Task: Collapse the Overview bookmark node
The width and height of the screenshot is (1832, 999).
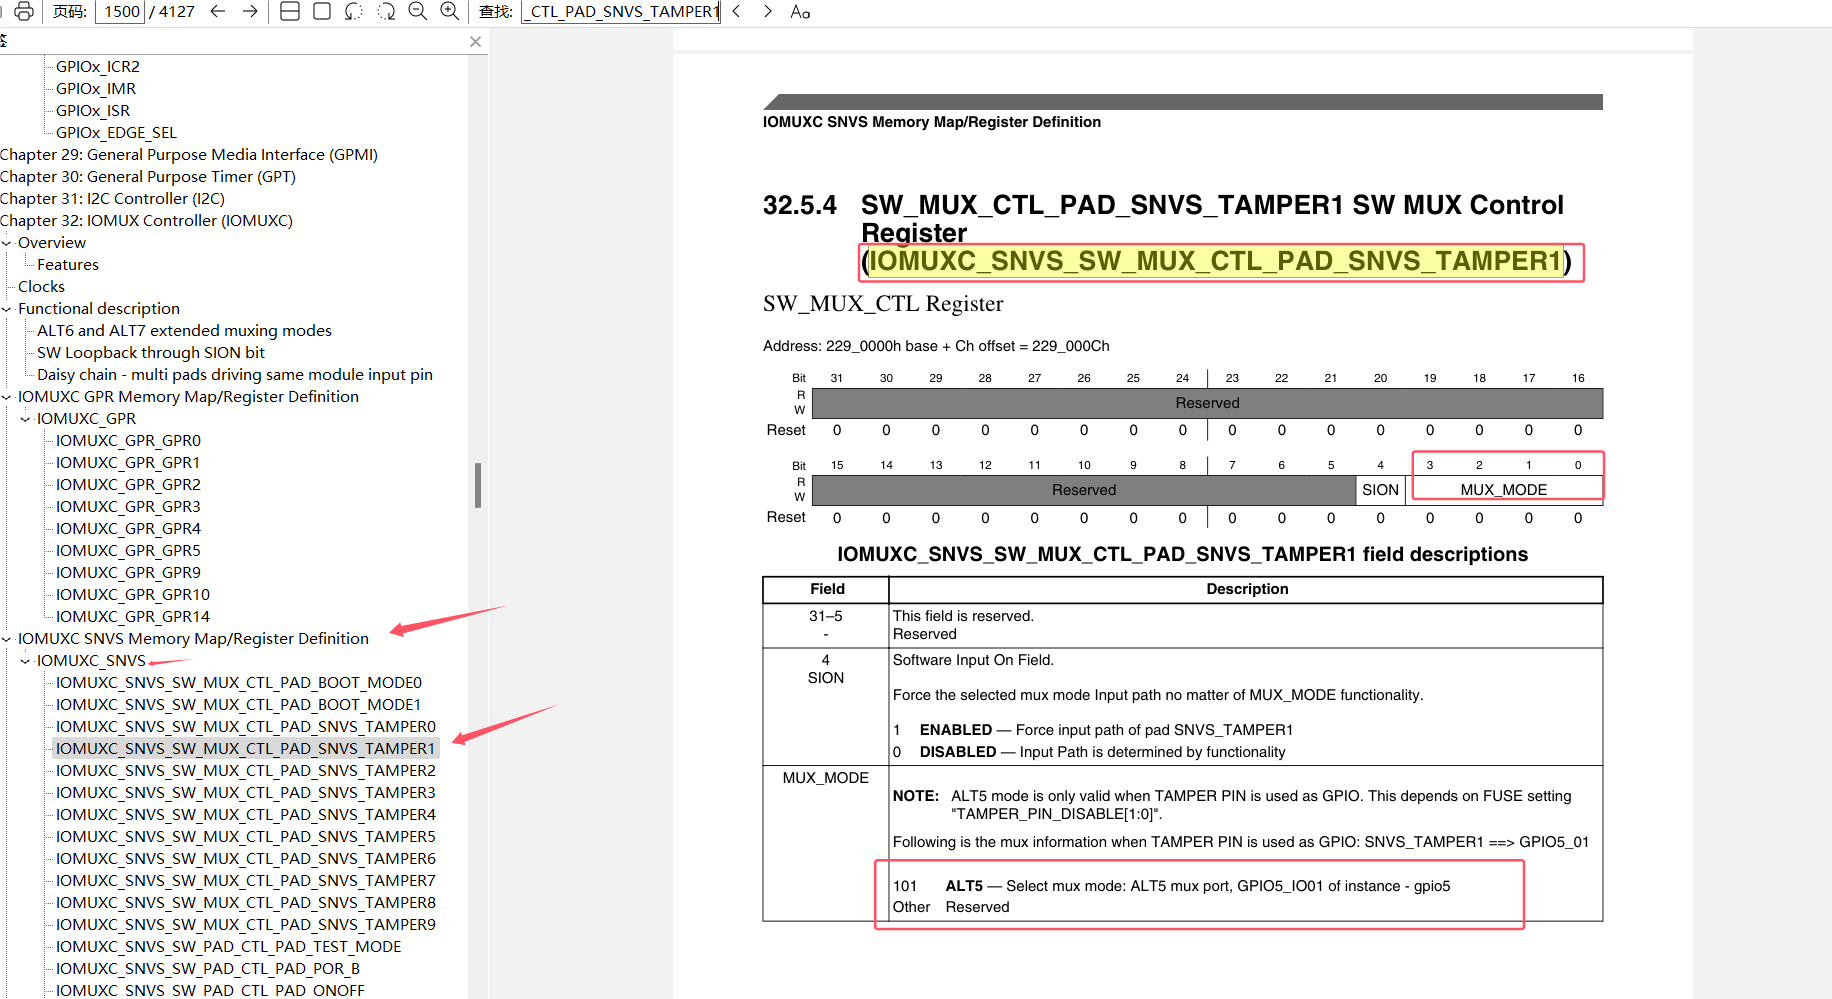Action: (x=7, y=243)
